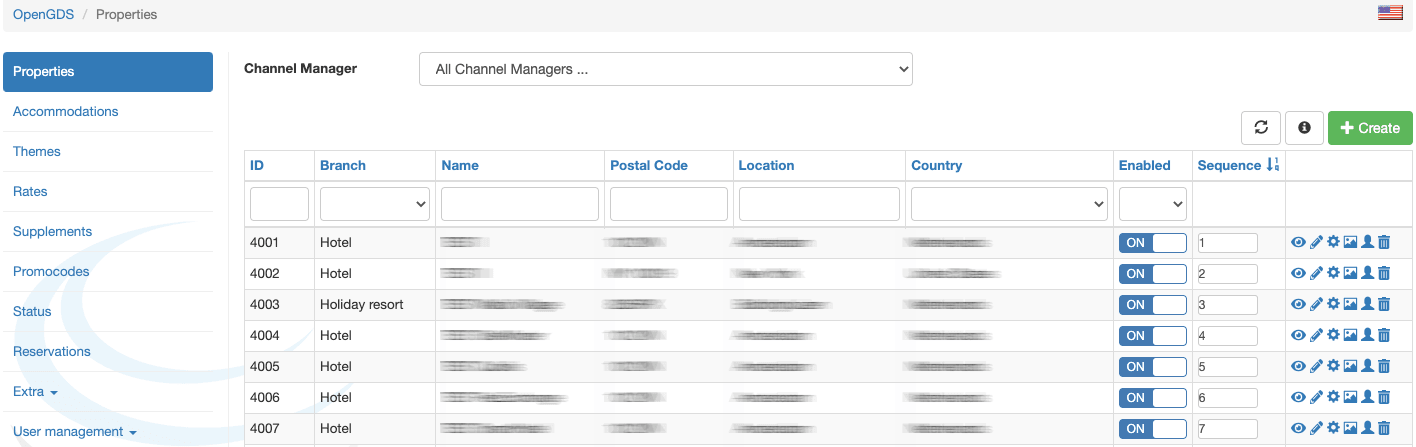Click the image icon for property 4004

point(1350,336)
